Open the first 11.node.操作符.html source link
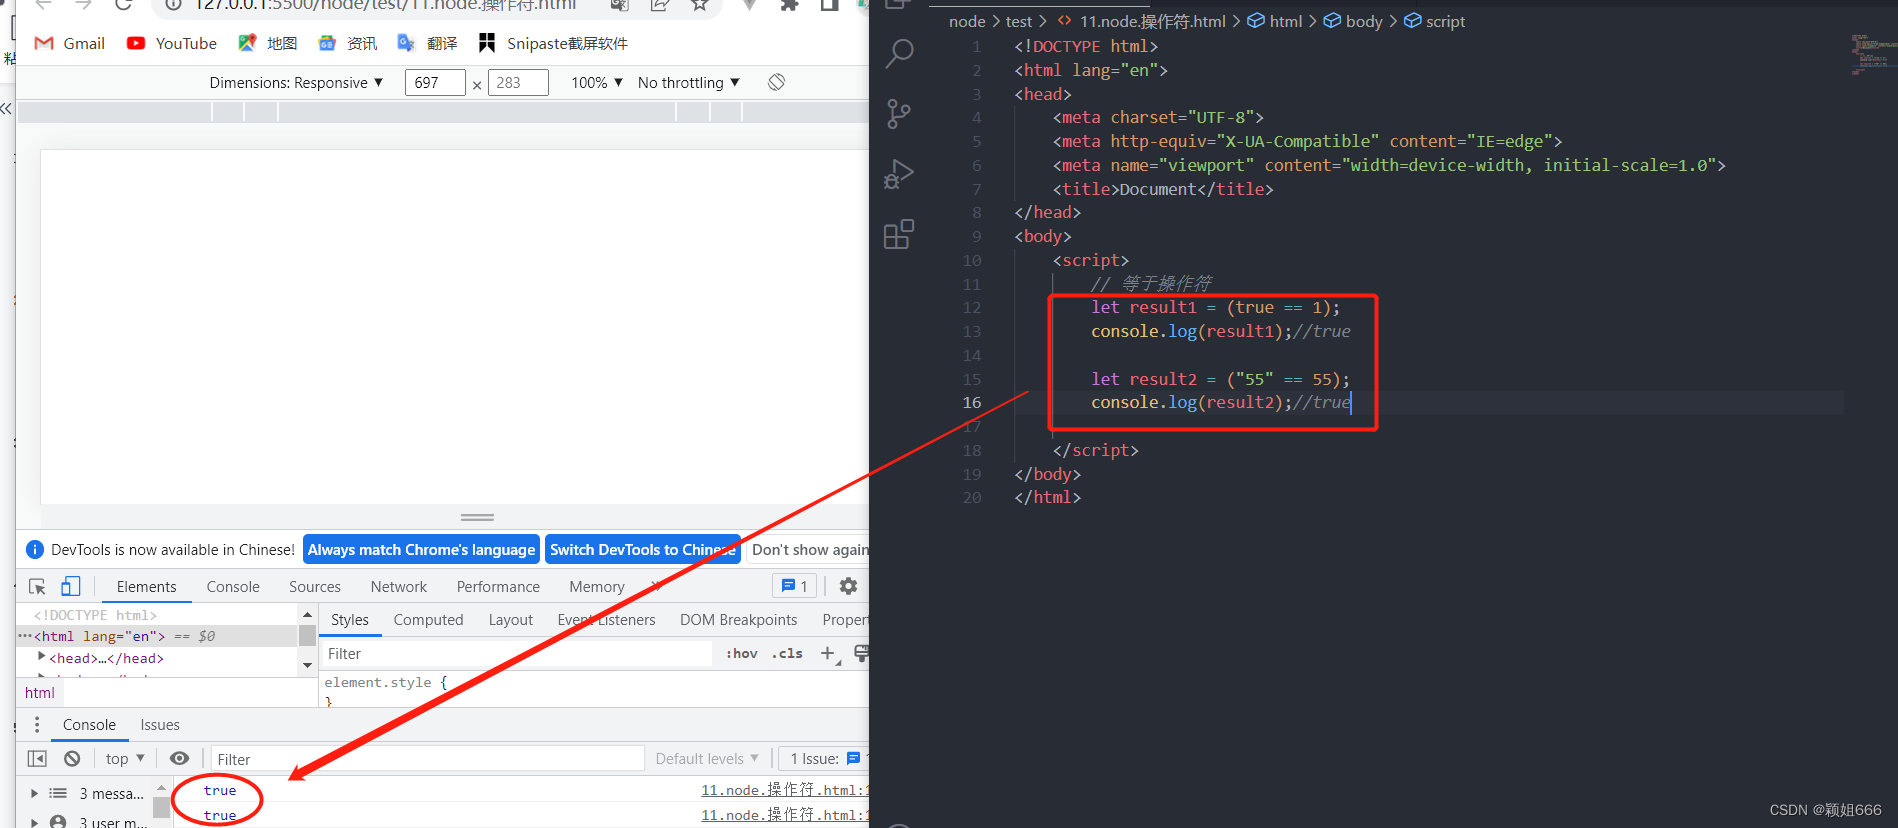1898x828 pixels. pos(784,790)
